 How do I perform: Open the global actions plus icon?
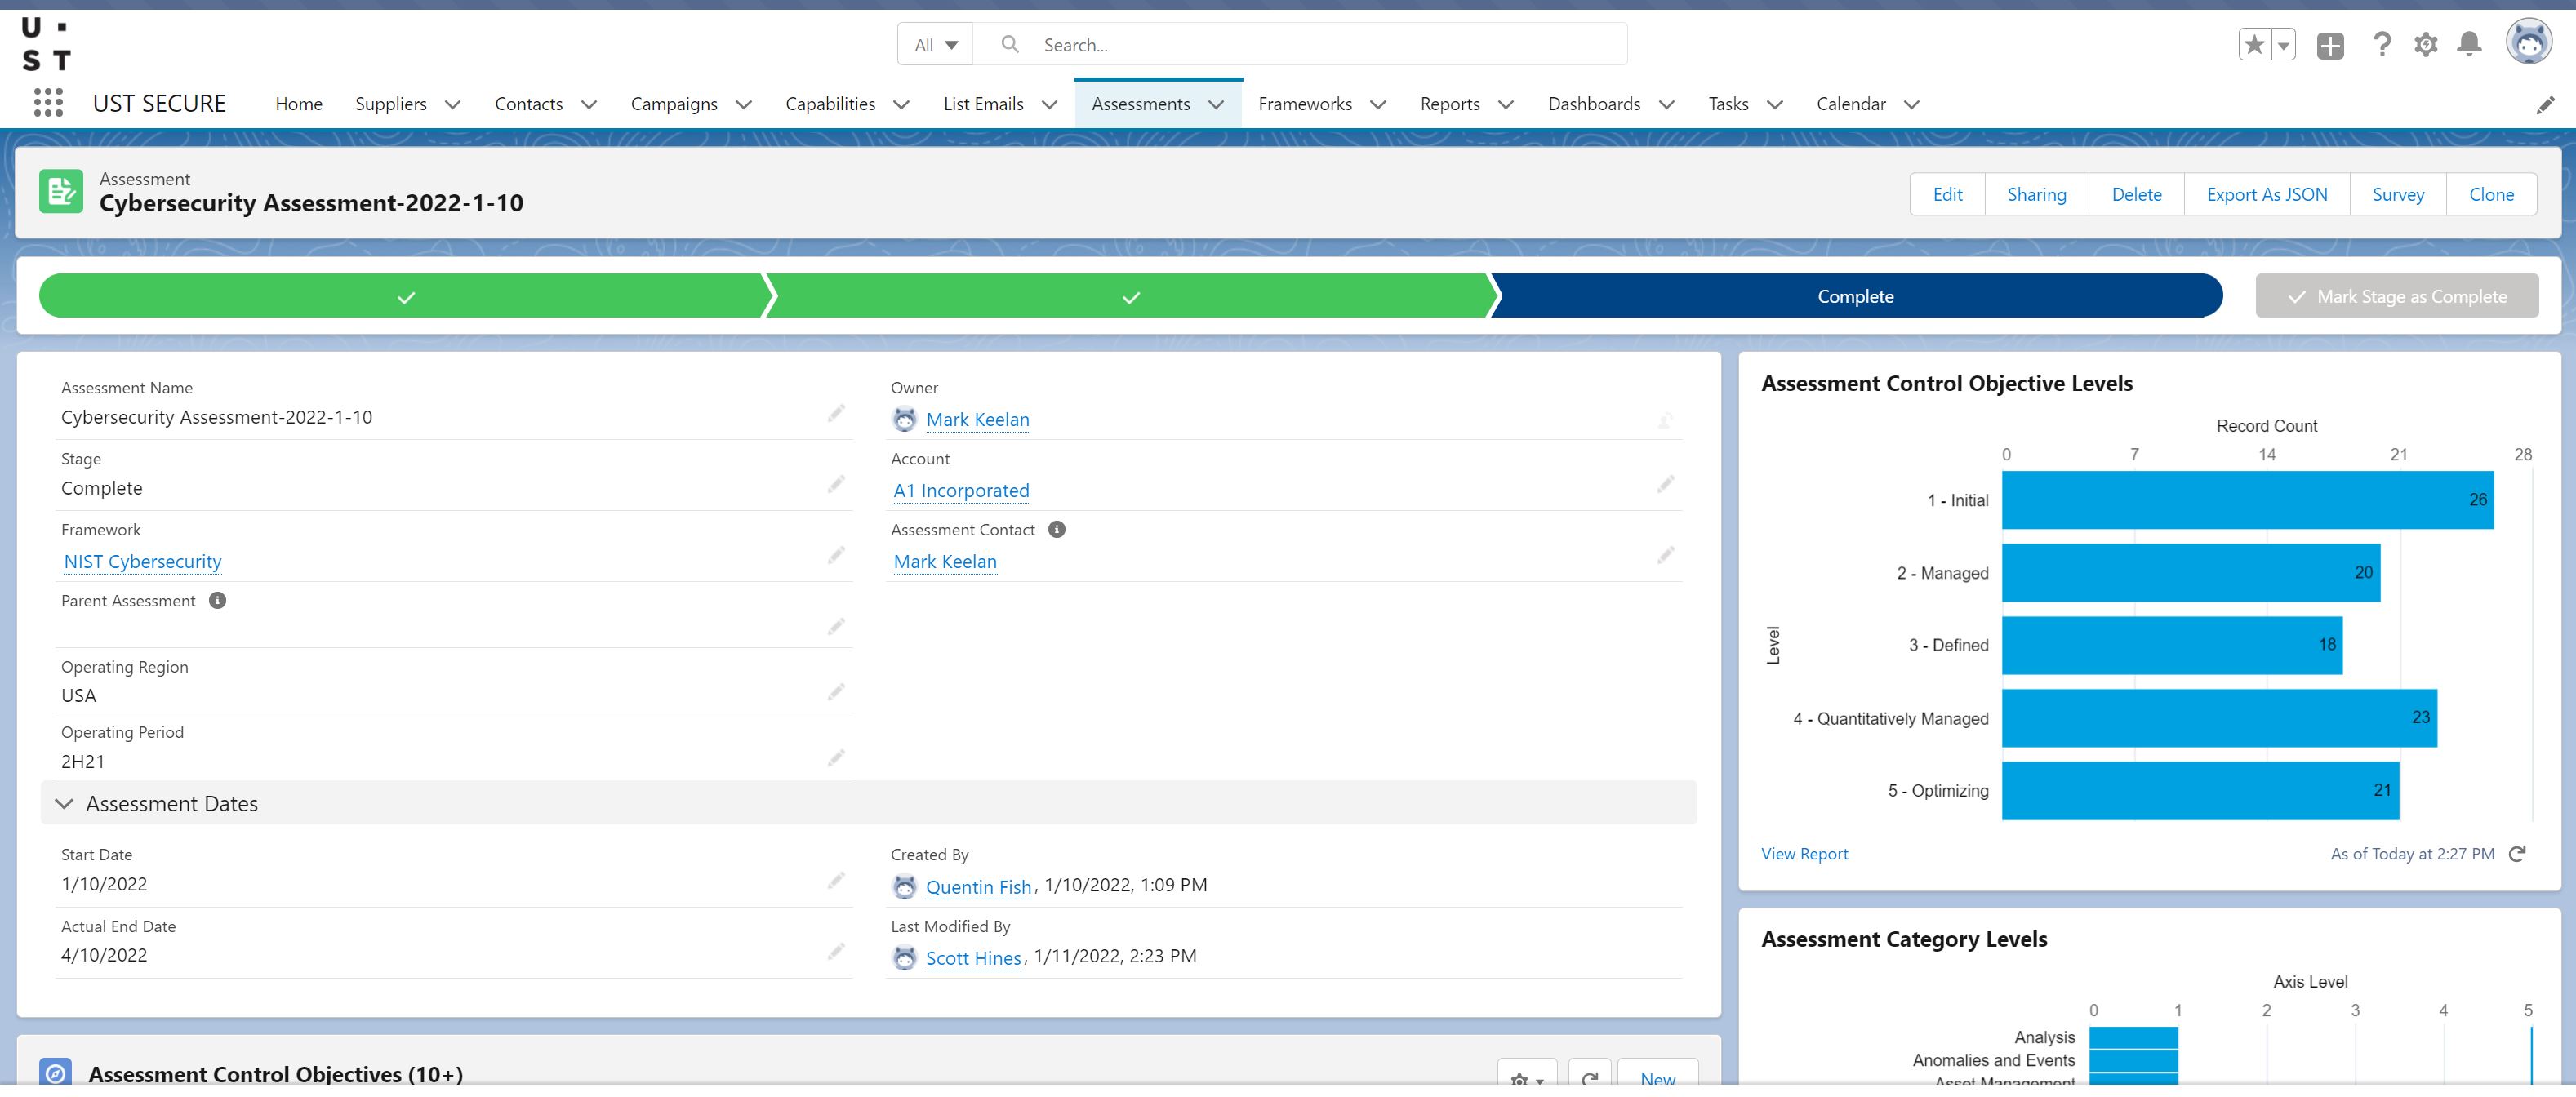click(x=2330, y=45)
